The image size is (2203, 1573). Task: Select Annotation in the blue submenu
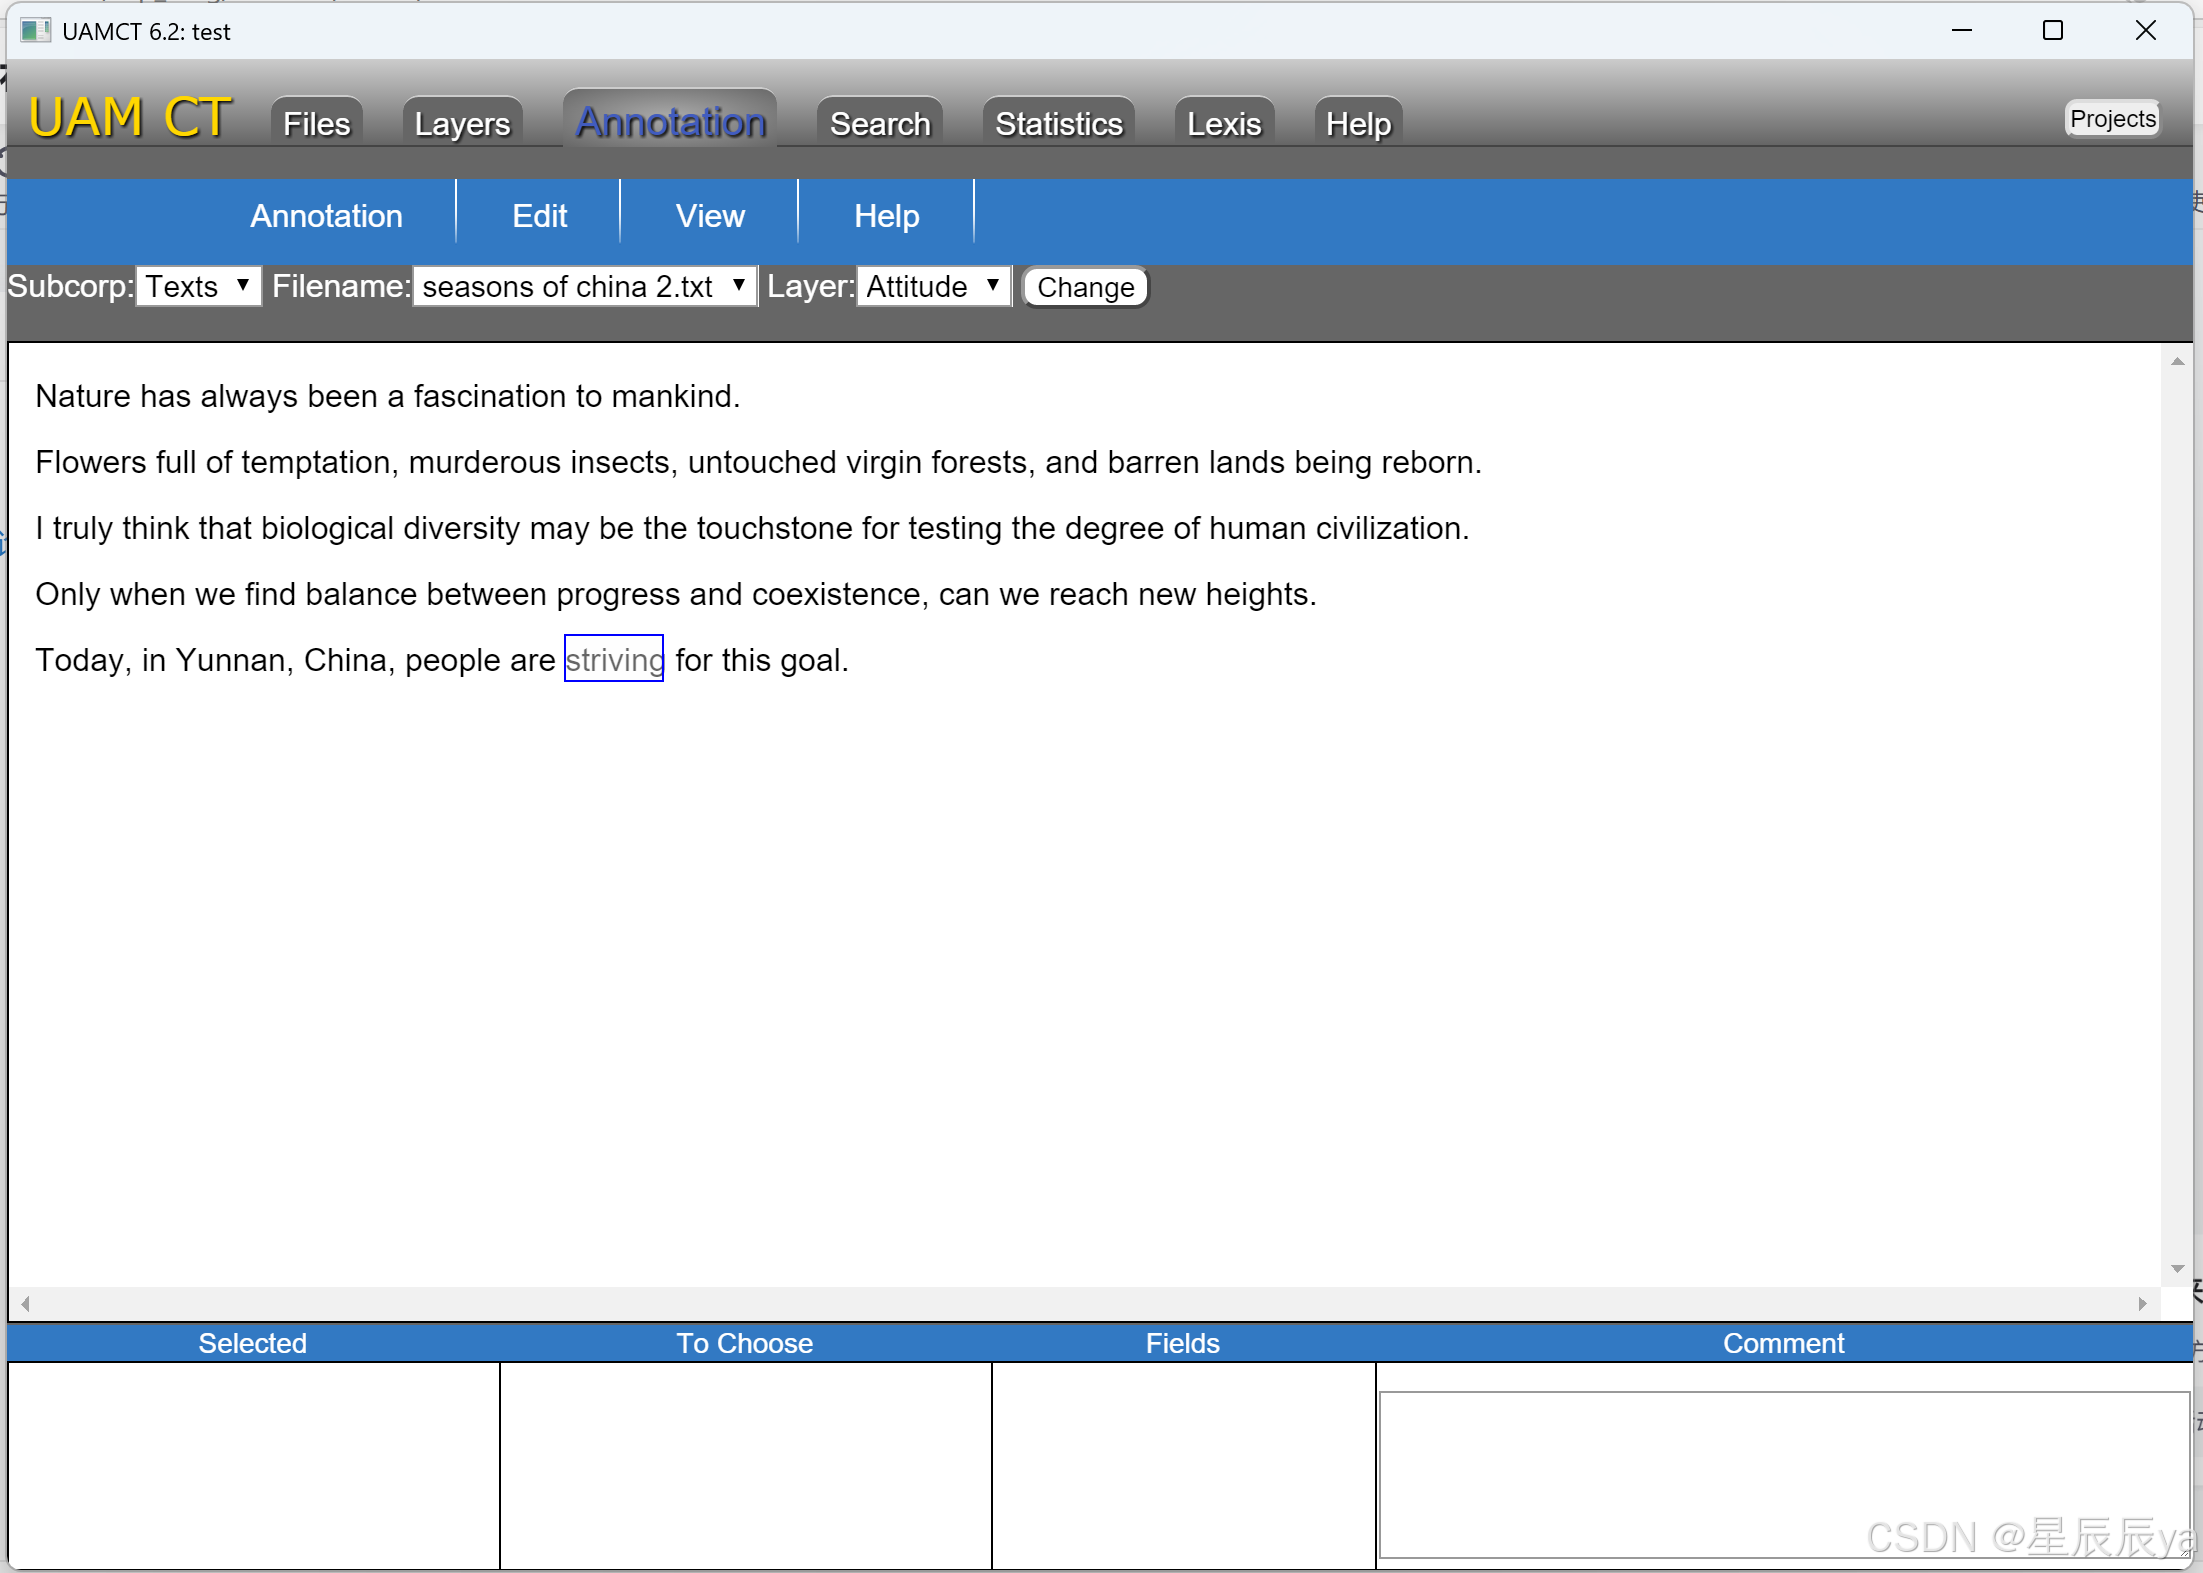click(326, 215)
